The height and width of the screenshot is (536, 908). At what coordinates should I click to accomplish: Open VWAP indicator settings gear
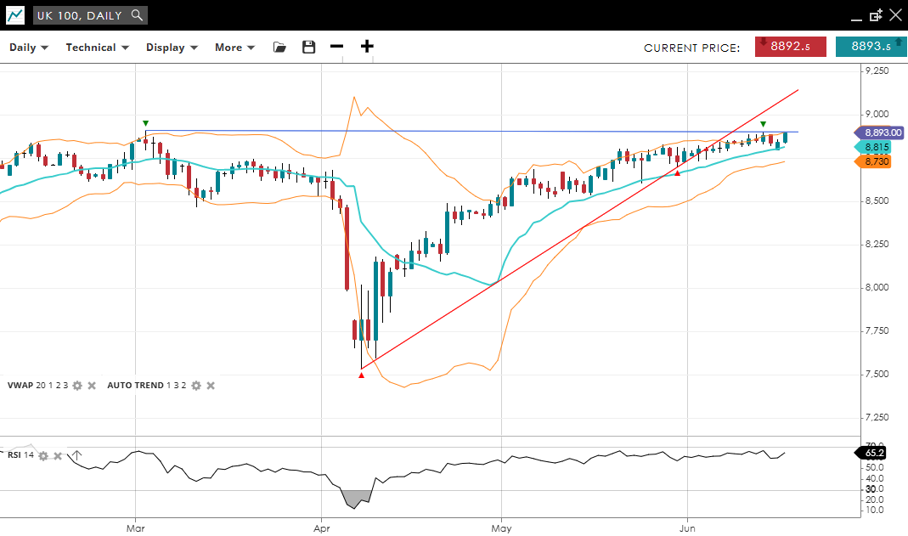[77, 385]
